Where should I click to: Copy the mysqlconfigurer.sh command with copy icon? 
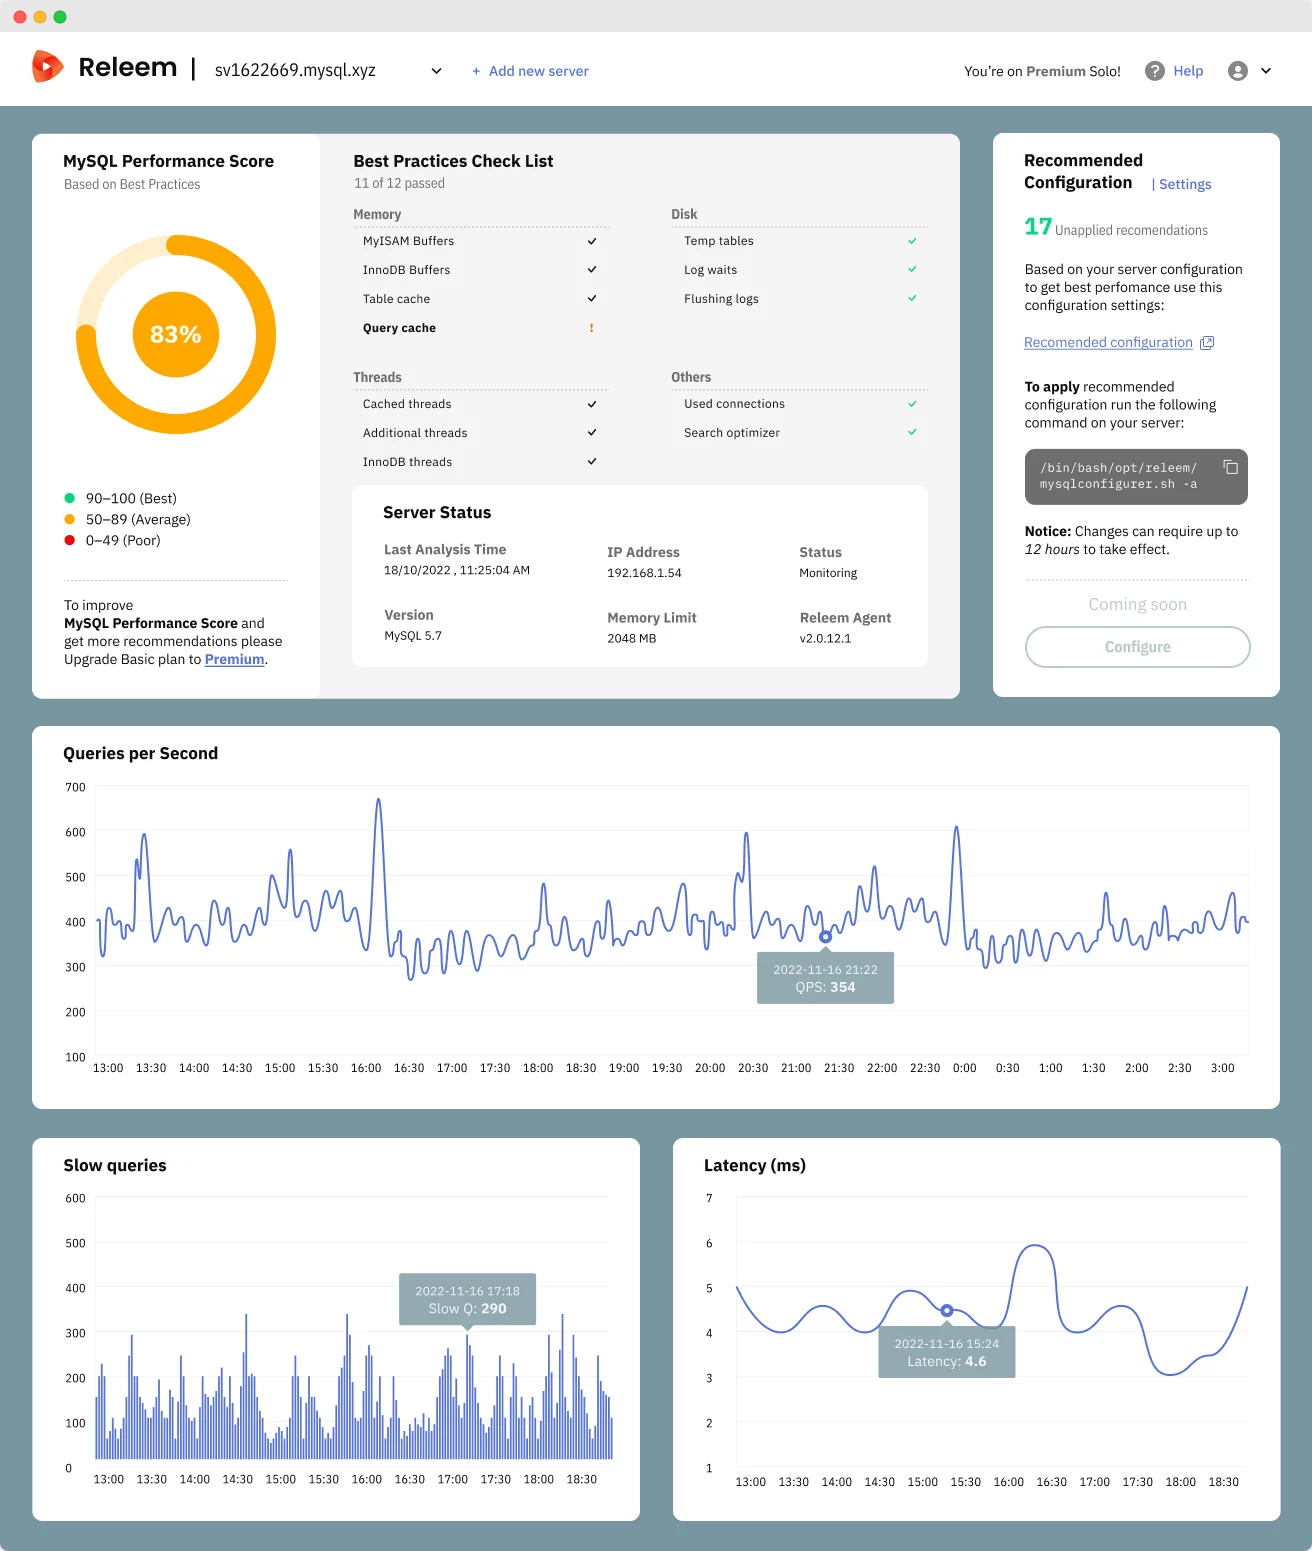pos(1230,467)
